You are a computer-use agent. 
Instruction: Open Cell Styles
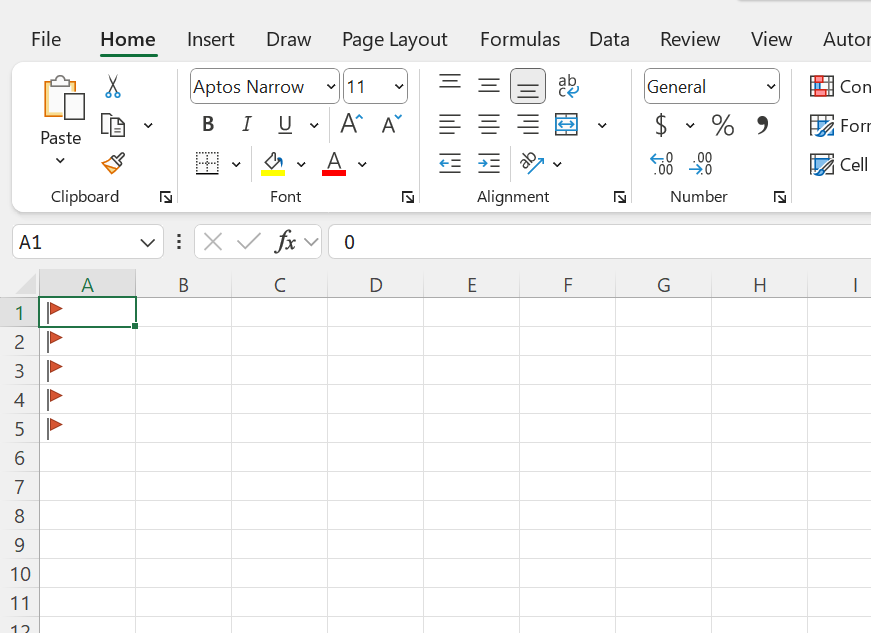coord(839,165)
